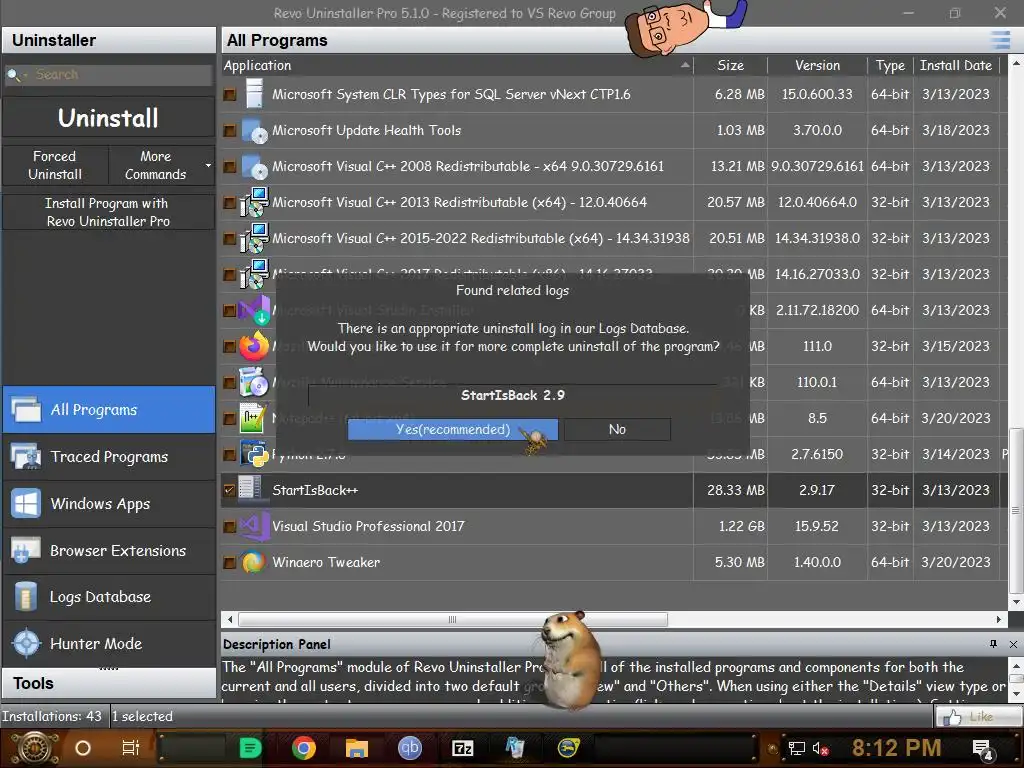
Task: Click the Visual Studio Installer icon
Action: (x=254, y=310)
